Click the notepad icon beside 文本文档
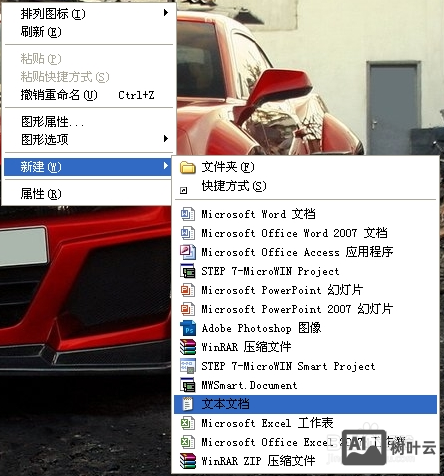The width and height of the screenshot is (444, 476). click(188, 404)
